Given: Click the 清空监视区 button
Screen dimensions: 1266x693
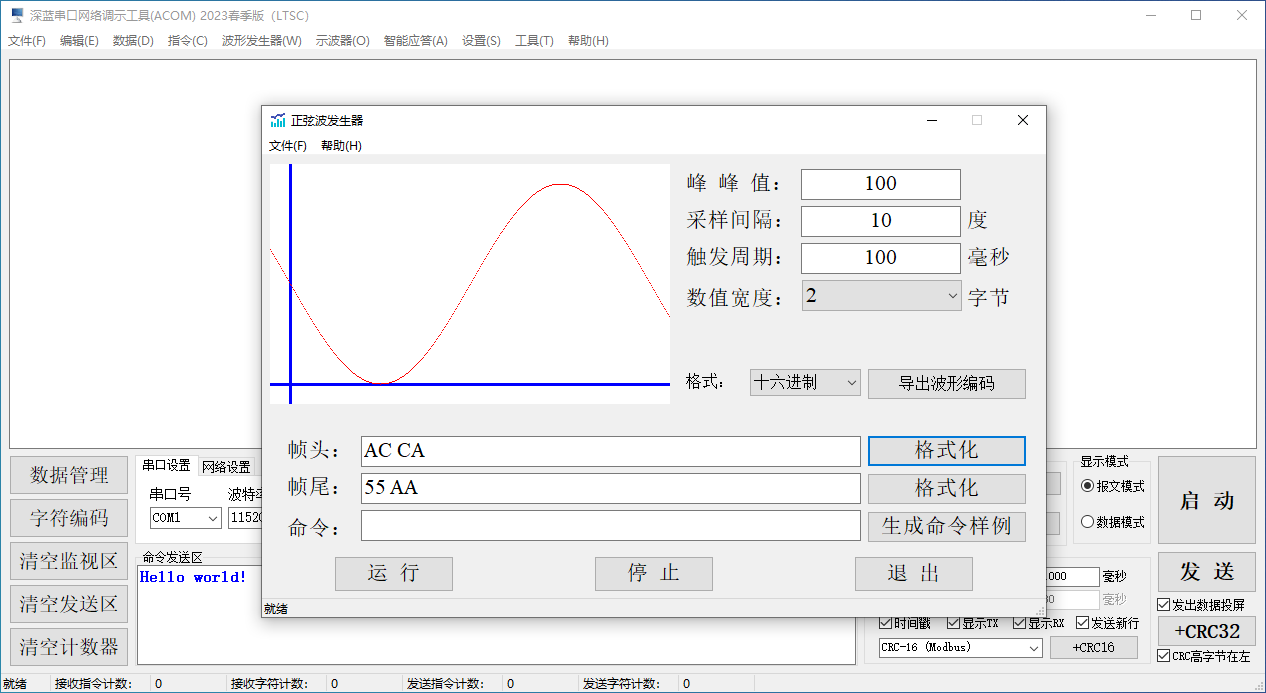Looking at the screenshot, I should coord(69,561).
